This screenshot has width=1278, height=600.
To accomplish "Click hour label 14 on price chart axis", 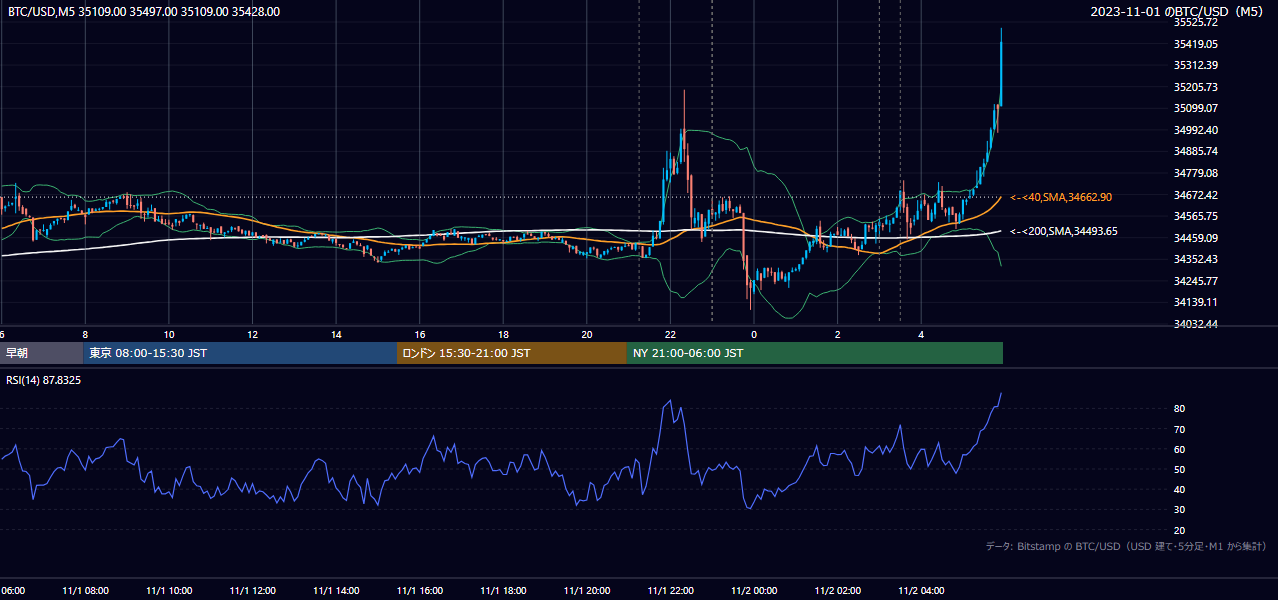I will pos(336,334).
